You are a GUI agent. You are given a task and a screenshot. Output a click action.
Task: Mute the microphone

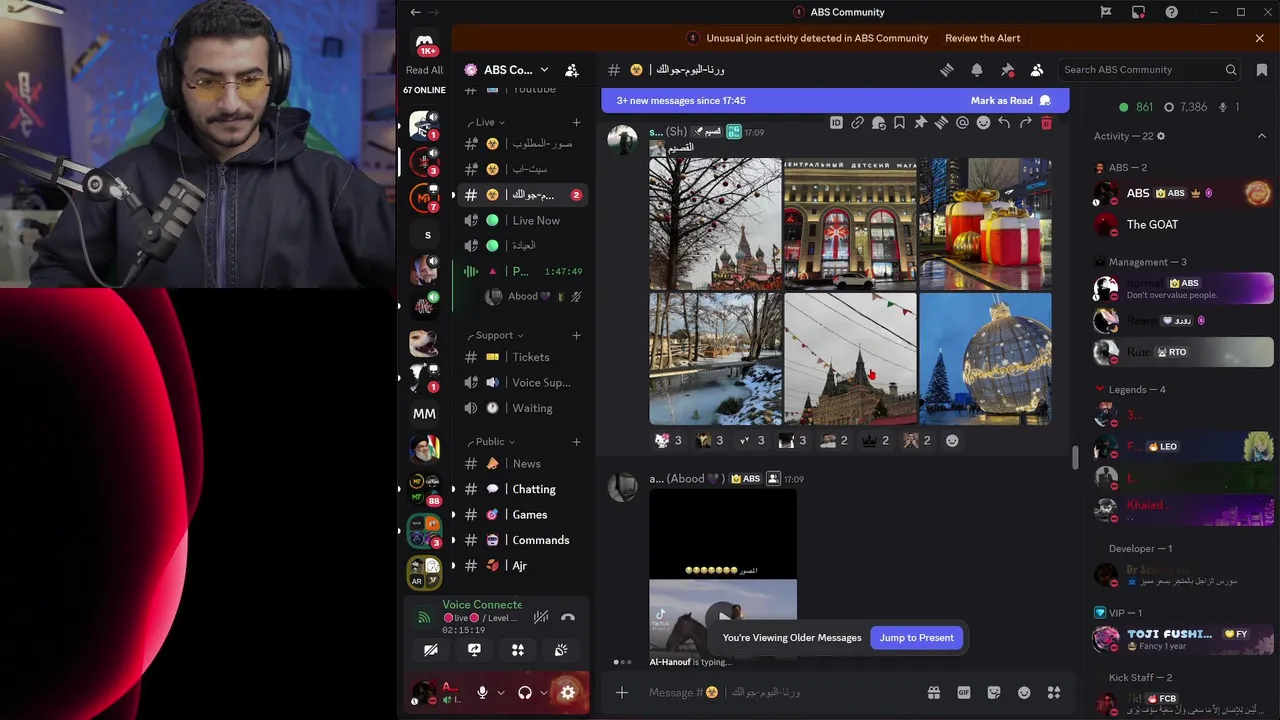pyautogui.click(x=482, y=692)
